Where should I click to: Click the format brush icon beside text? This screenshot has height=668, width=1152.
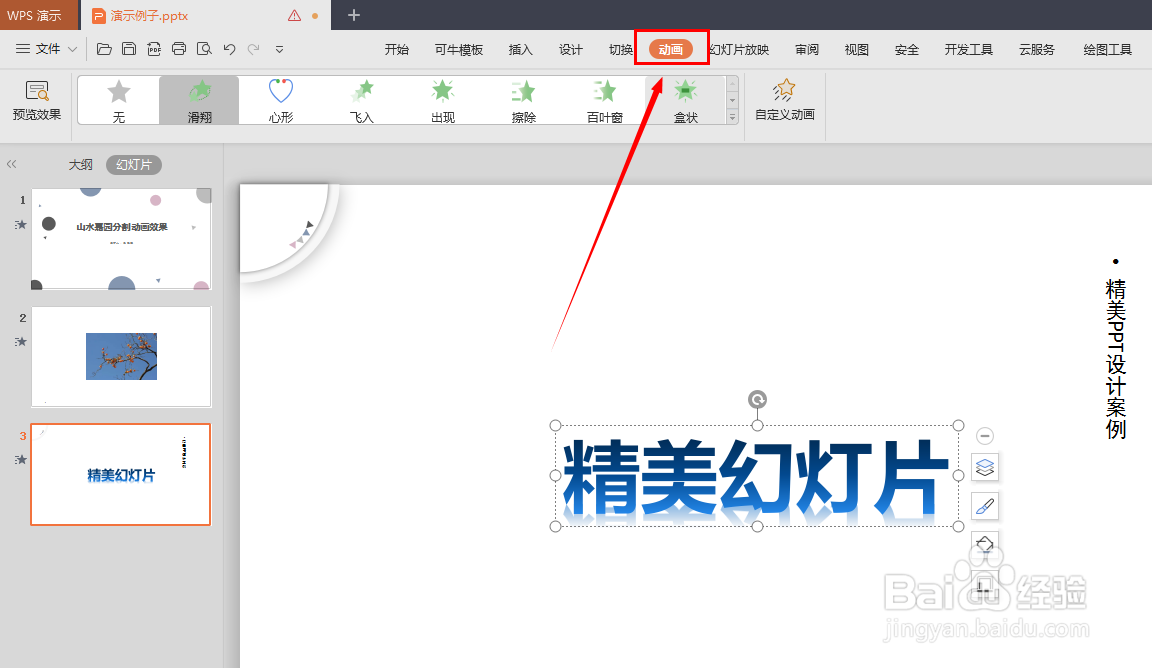point(984,506)
